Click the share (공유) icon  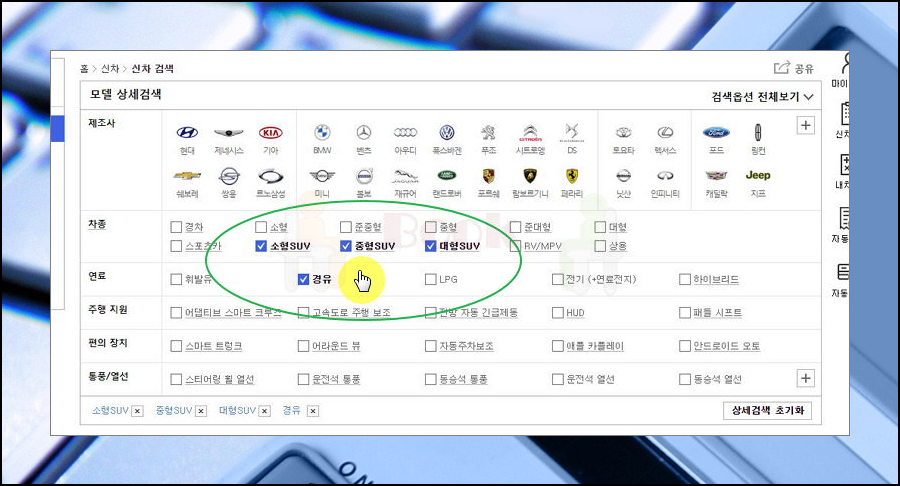point(782,68)
